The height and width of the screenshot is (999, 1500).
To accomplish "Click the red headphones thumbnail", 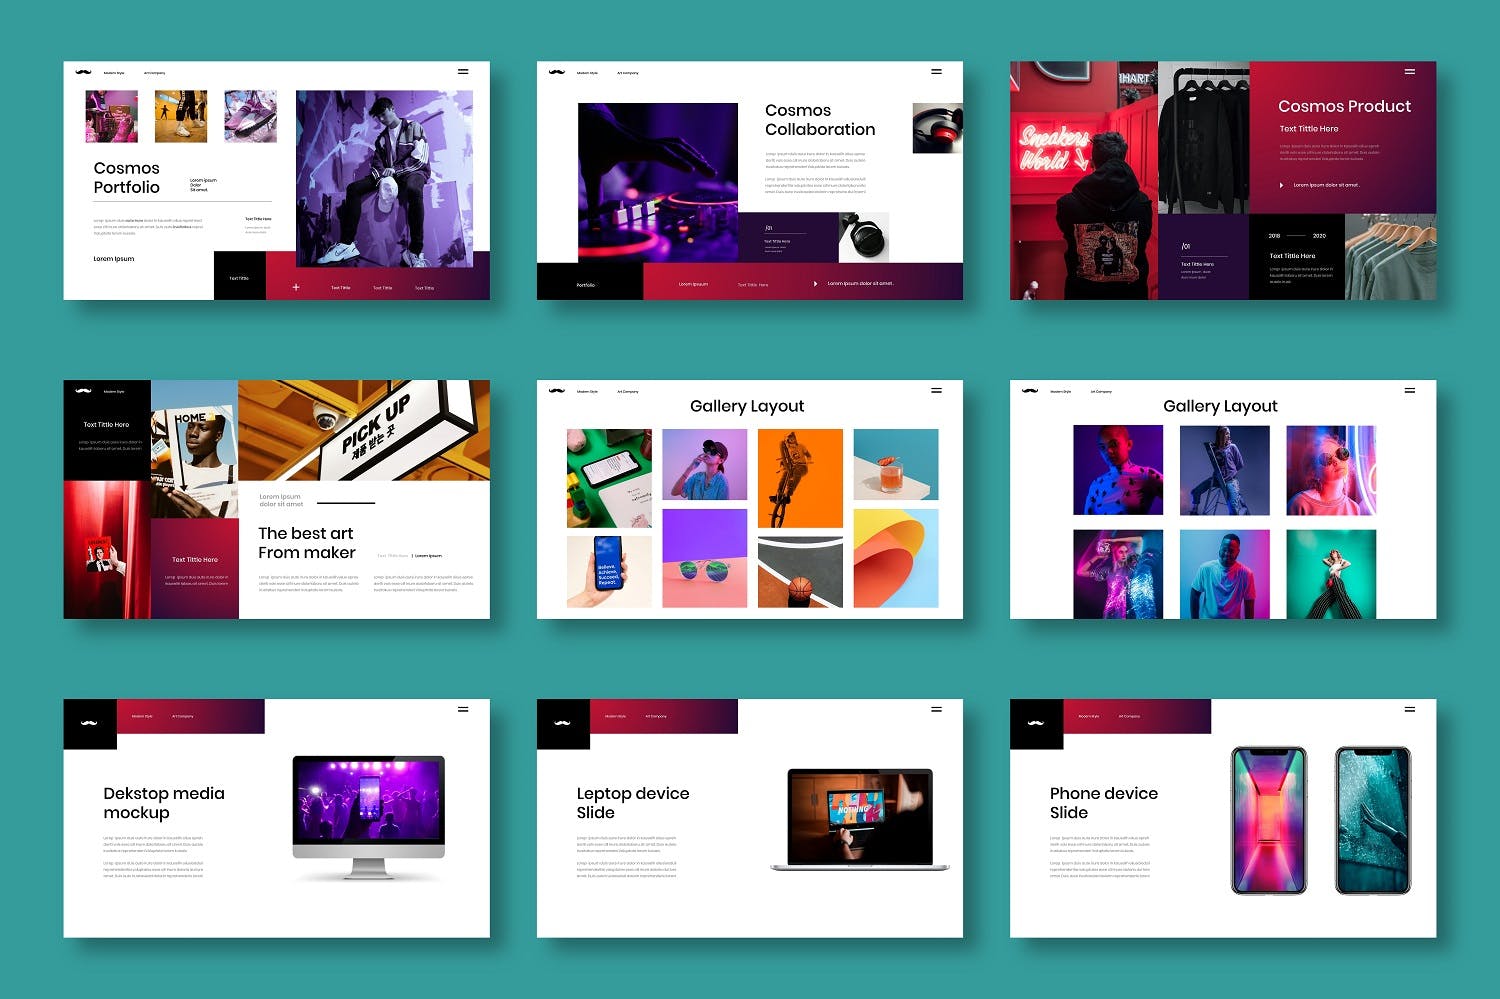I will [937, 129].
